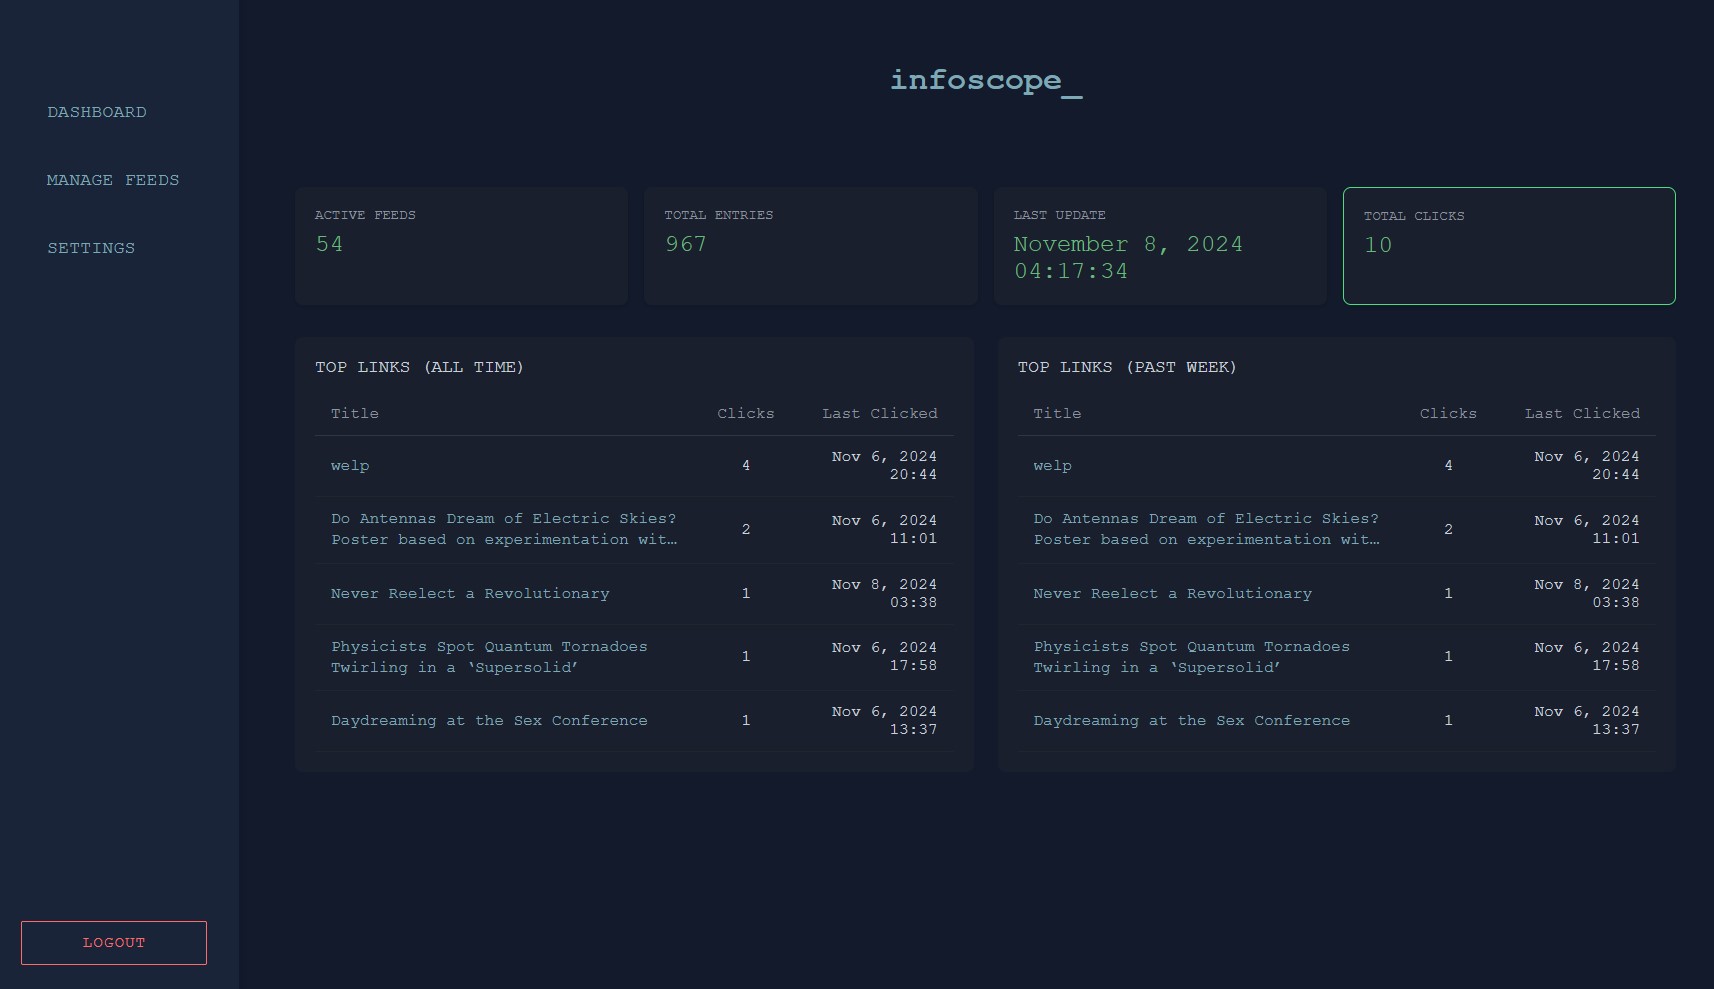Click the Title column header in past-week table
1714x989 pixels.
pos(1057,413)
